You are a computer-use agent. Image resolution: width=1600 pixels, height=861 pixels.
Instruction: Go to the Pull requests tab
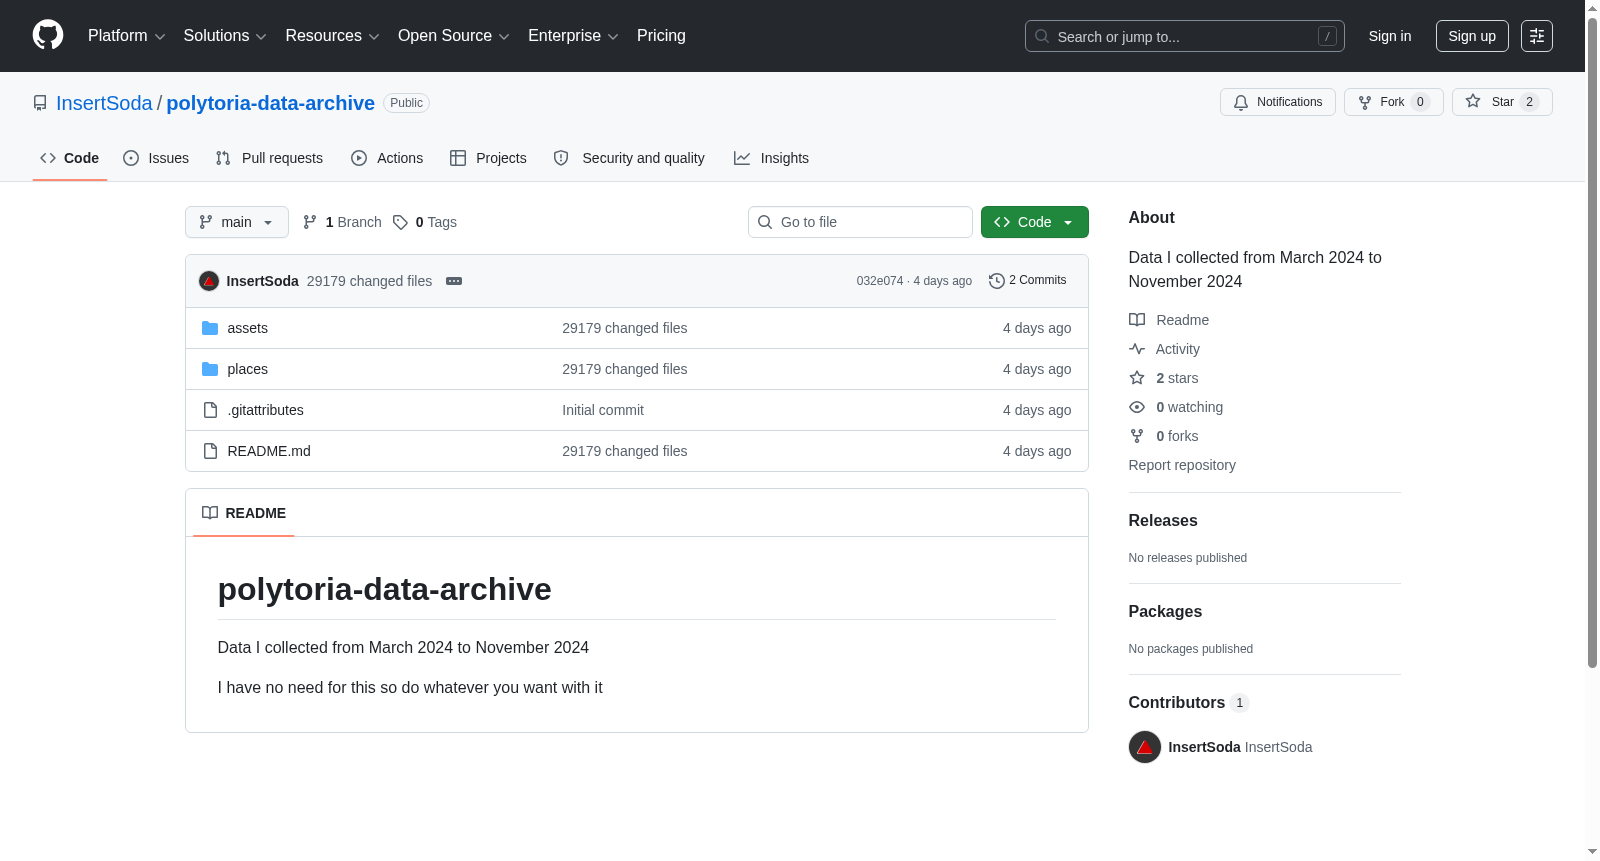pyautogui.click(x=269, y=158)
